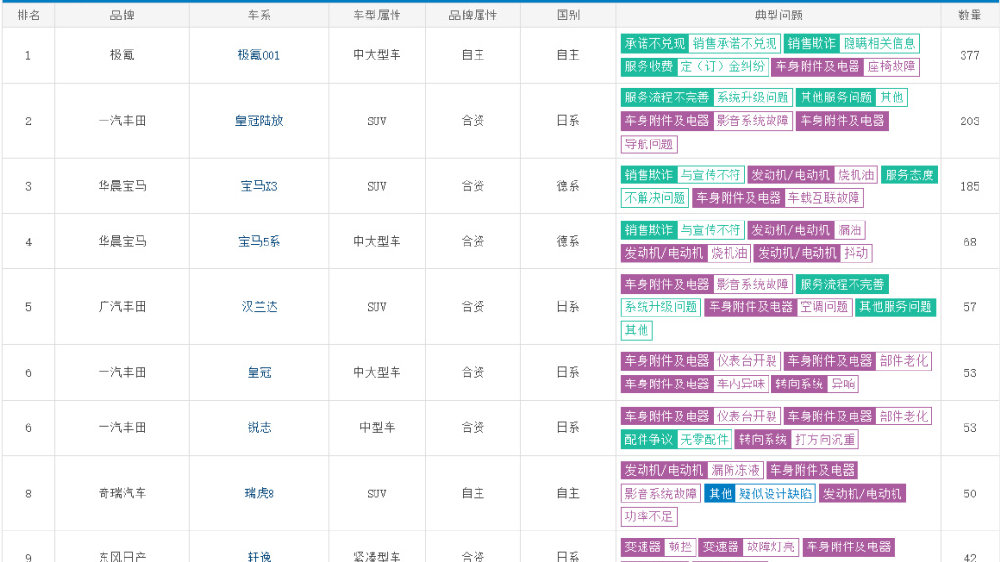Select the 服务收费 tag in 极氪 row

point(649,66)
